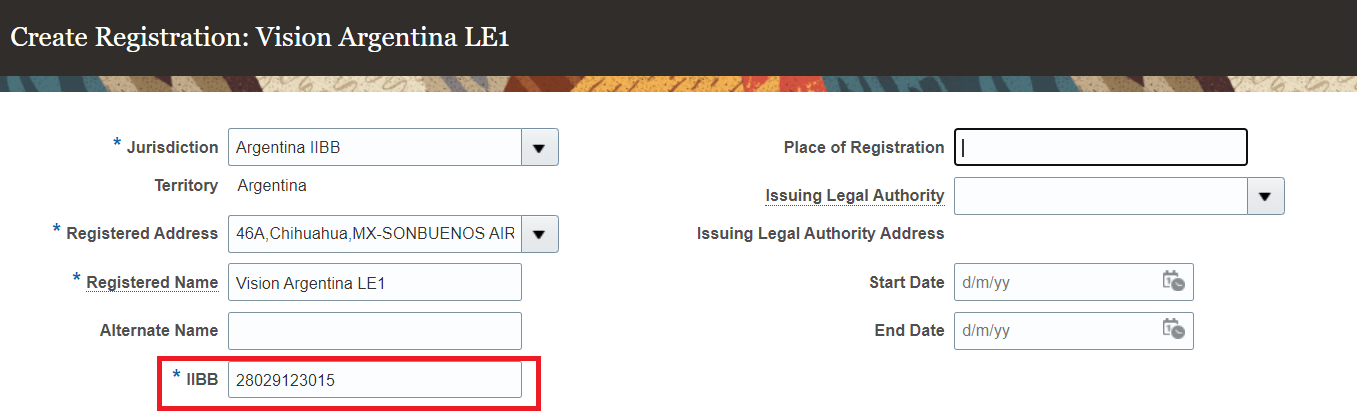The image size is (1357, 419).
Task: Focus the Place of Registration field
Action: pyautogui.click(x=1100, y=147)
